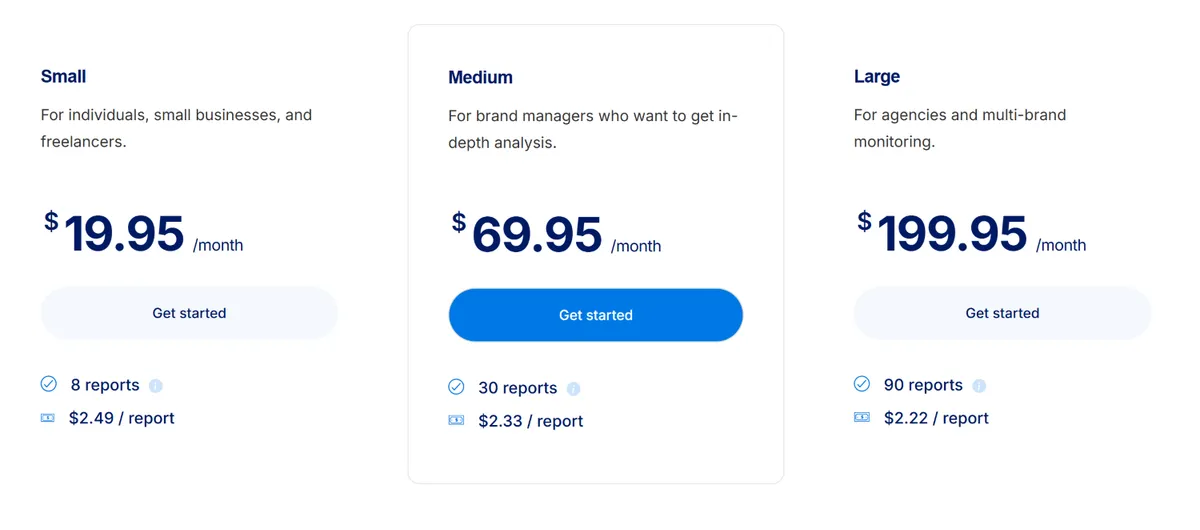Get started with the Small plan
Screen dimensions: 1200x530
tap(189, 313)
